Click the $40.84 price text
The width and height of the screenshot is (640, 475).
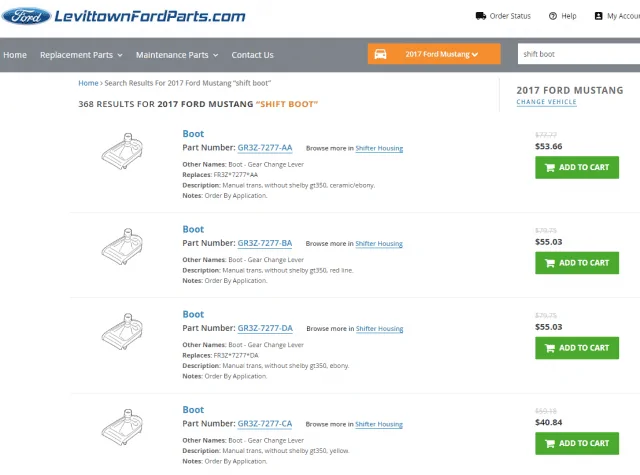[549, 422]
